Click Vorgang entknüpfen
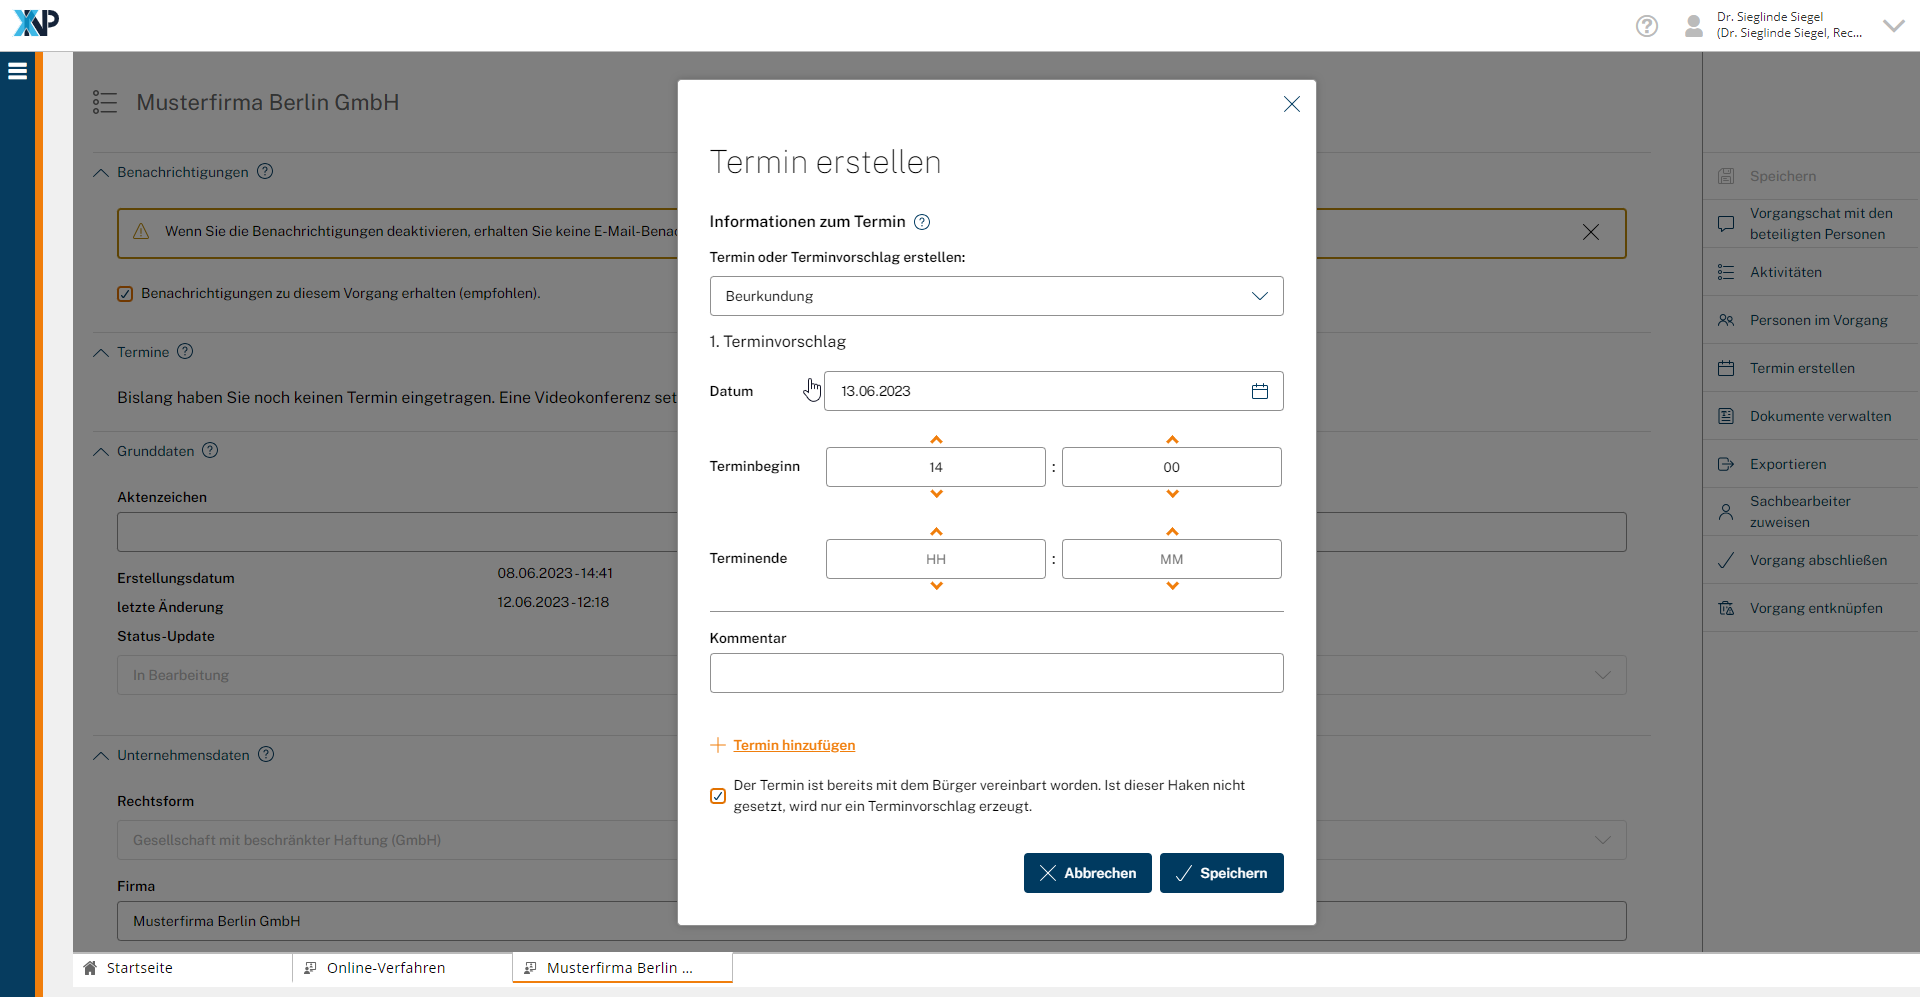Image resolution: width=1920 pixels, height=997 pixels. point(1811,608)
